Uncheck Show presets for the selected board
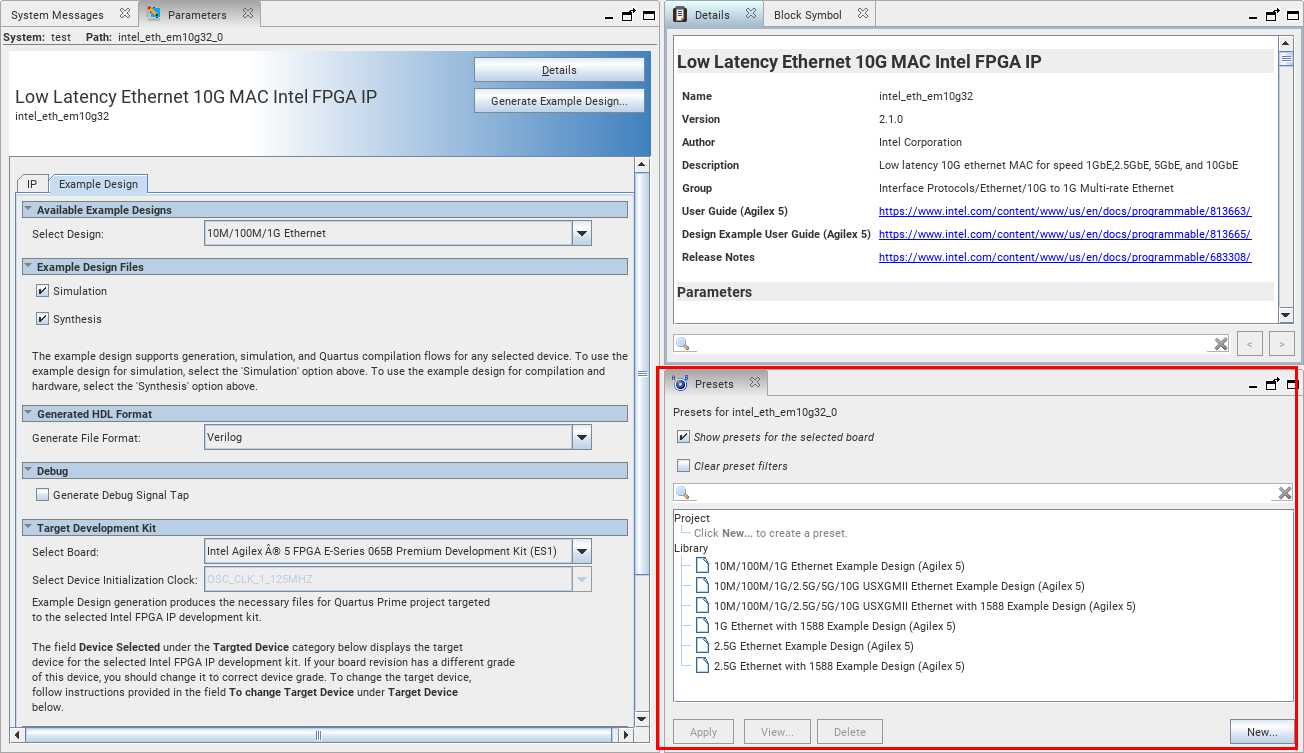Viewport: 1304px width, 753px height. pos(683,437)
